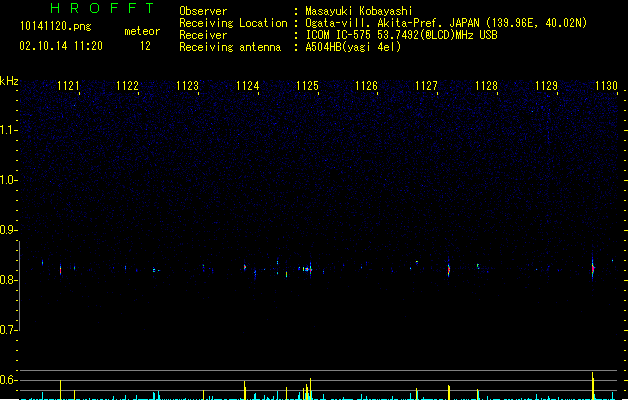Click the timestamp 02.10.14 11:20

(x=61, y=46)
